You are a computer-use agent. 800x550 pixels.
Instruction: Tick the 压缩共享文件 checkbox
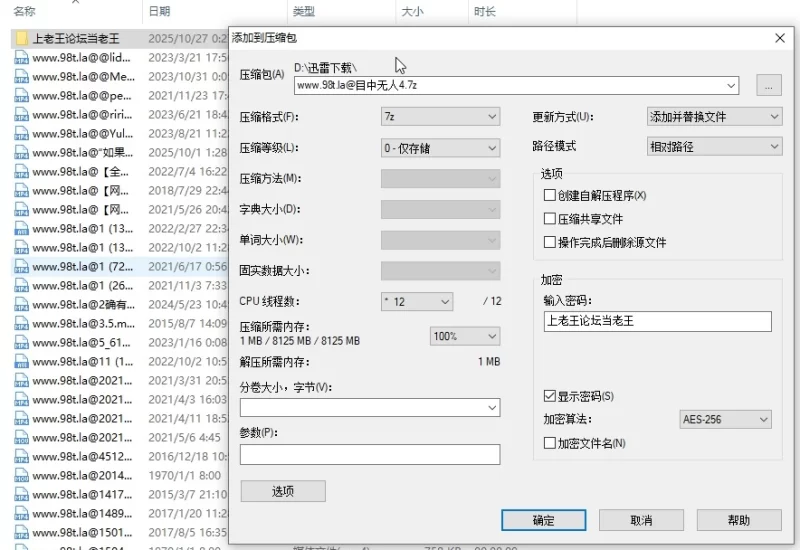549,219
